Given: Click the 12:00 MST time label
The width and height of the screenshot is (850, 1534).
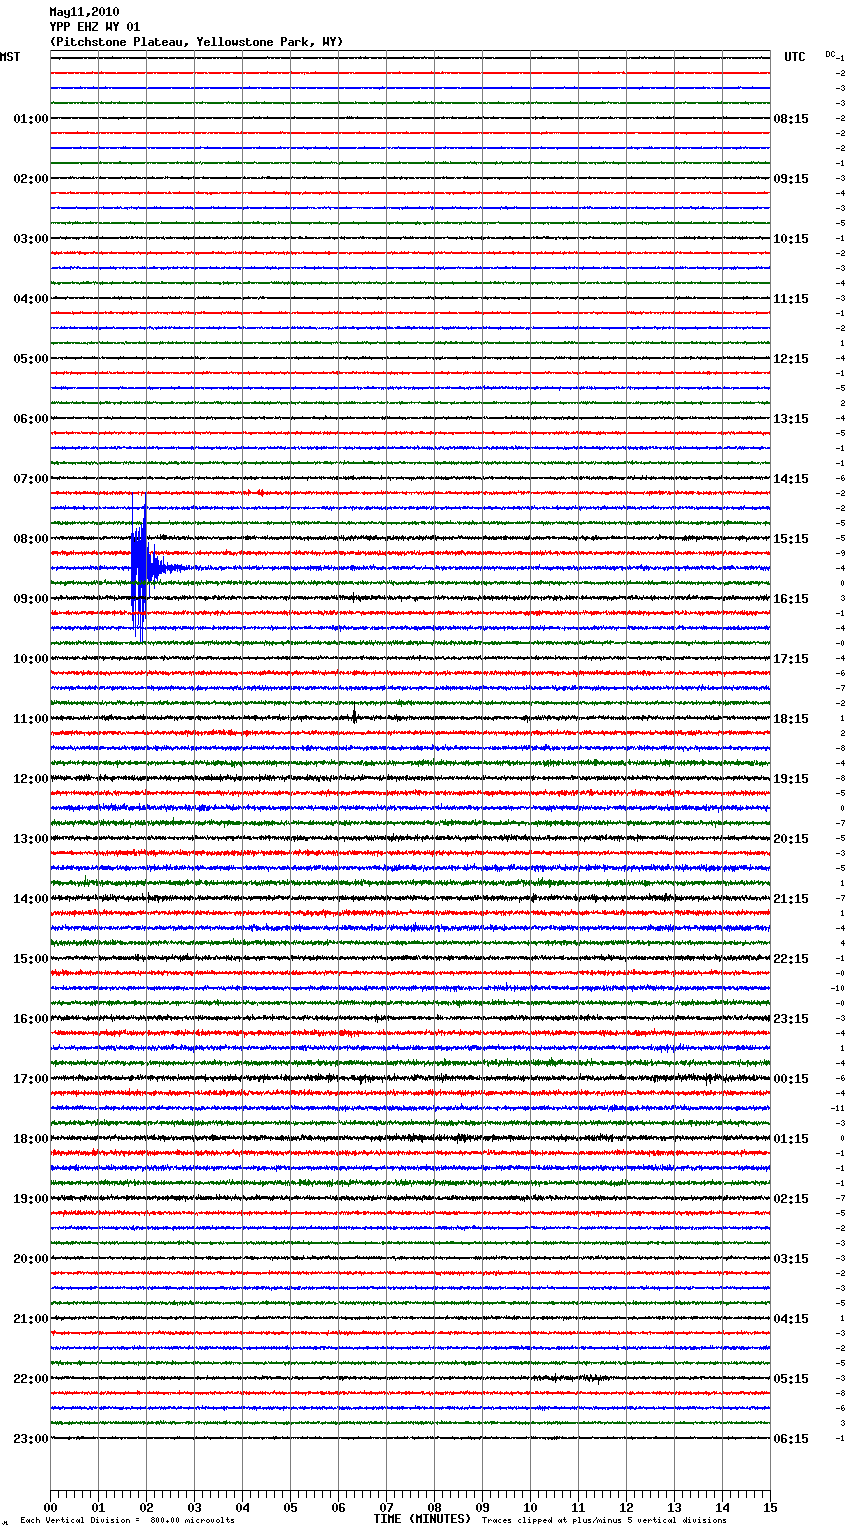Looking at the screenshot, I should click(x=31, y=779).
